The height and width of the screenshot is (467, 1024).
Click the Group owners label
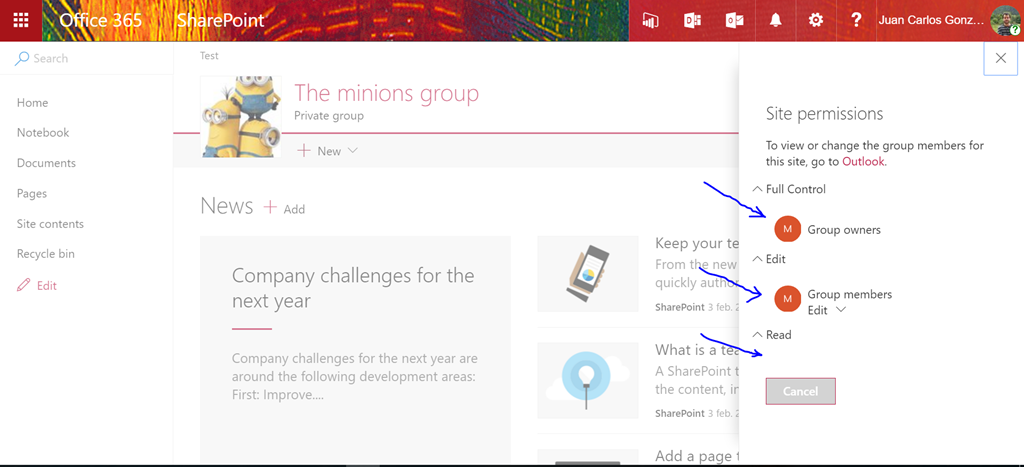tap(844, 230)
